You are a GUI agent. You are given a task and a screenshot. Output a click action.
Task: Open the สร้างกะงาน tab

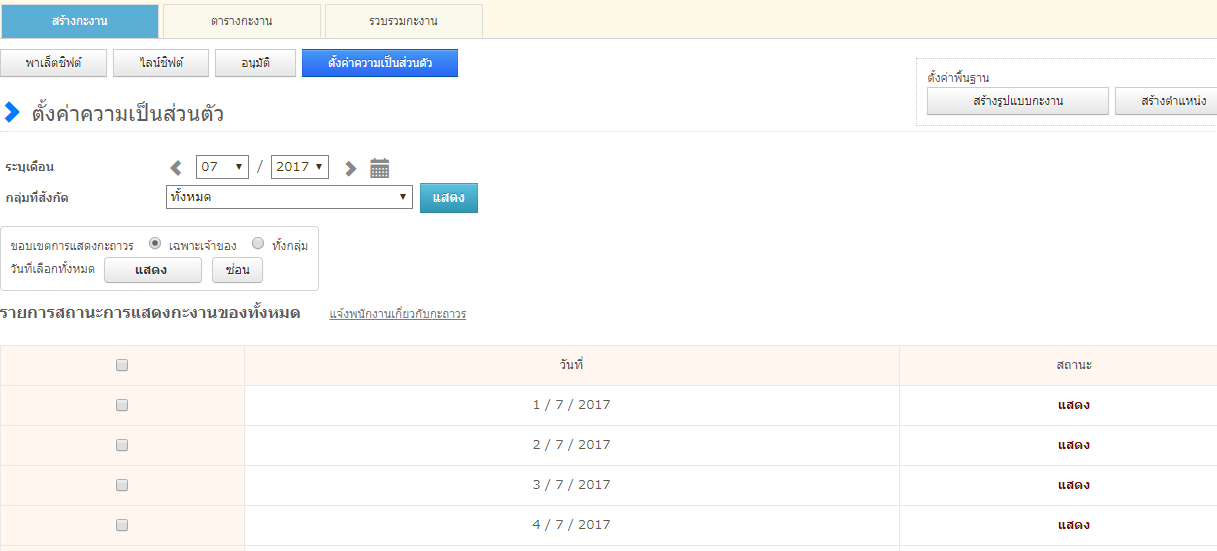[x=80, y=21]
